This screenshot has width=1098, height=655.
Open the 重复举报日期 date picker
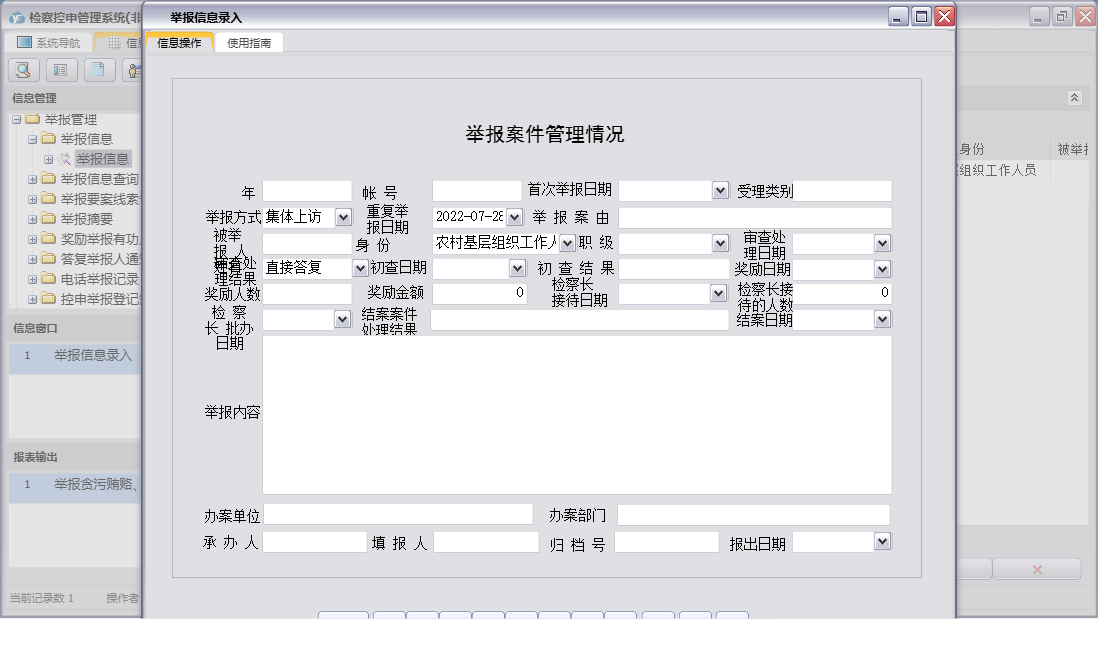[x=512, y=216]
